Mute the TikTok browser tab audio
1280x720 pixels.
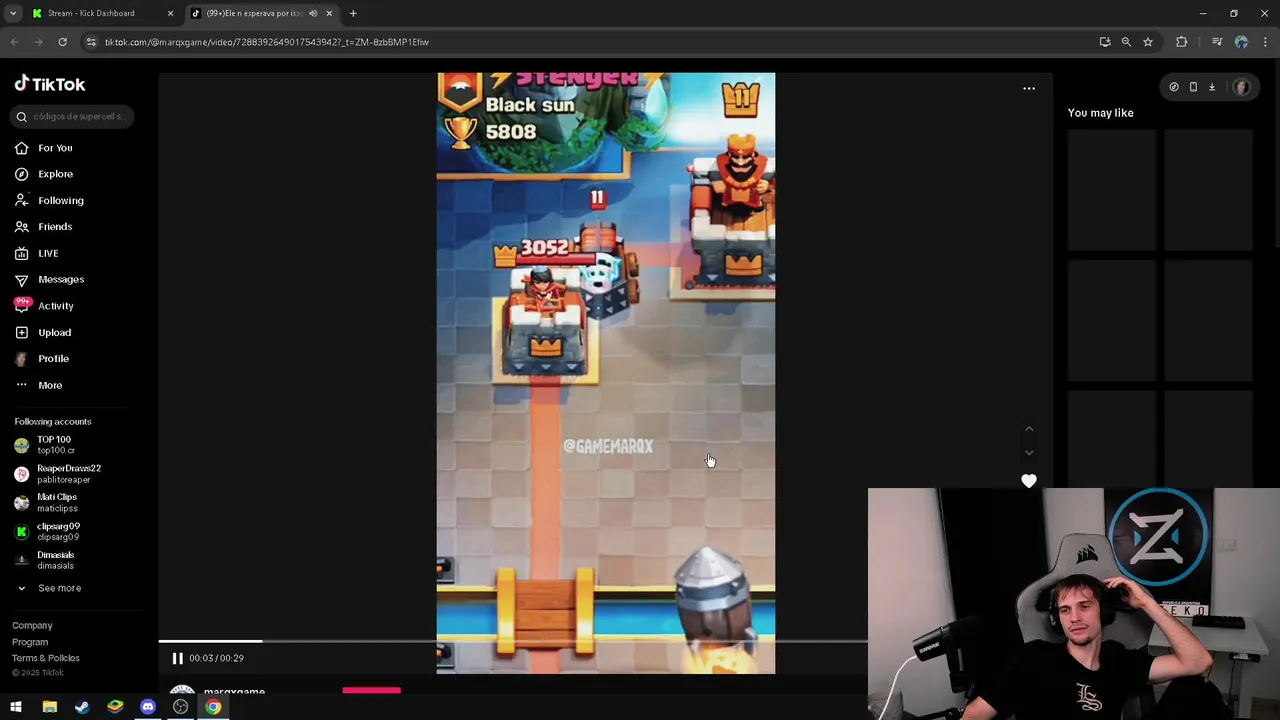coord(313,13)
